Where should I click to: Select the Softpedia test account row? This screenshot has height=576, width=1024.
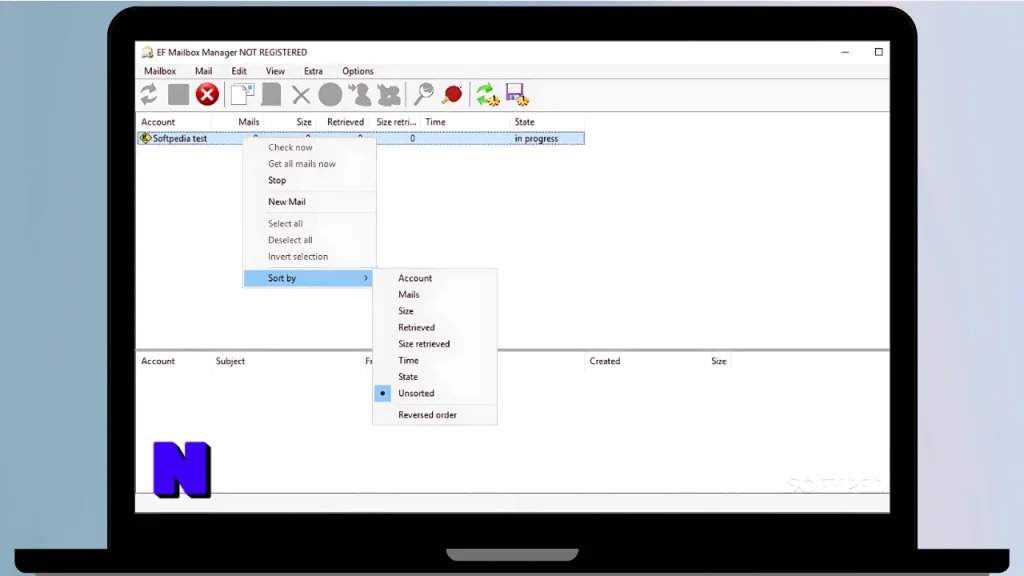point(360,138)
